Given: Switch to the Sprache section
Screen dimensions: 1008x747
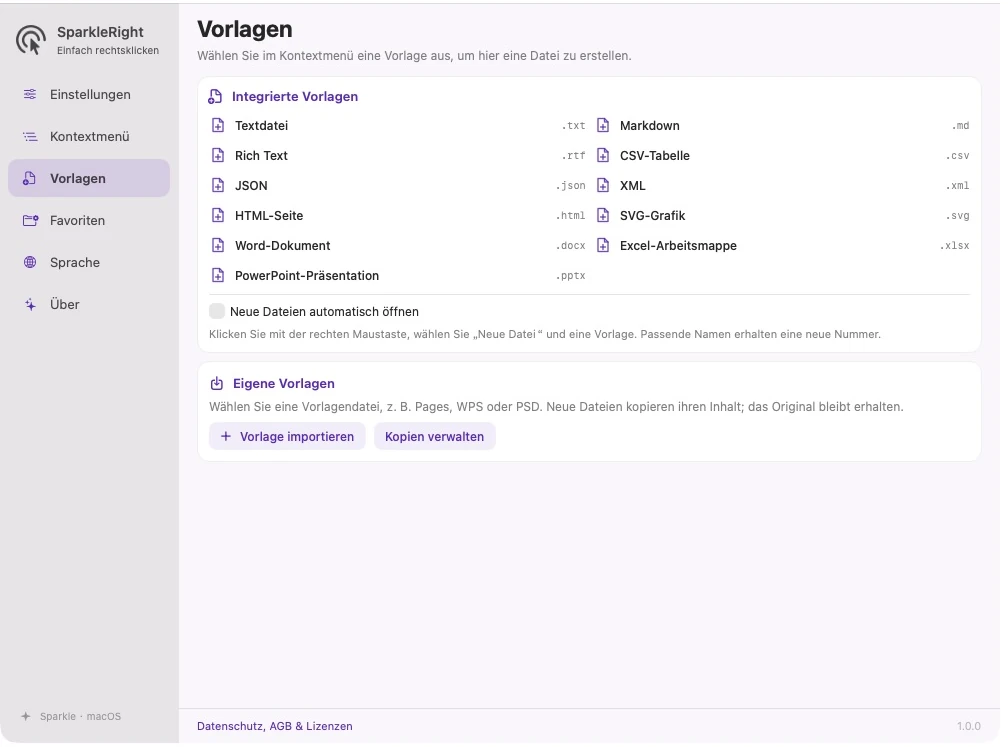Looking at the screenshot, I should 89,262.
